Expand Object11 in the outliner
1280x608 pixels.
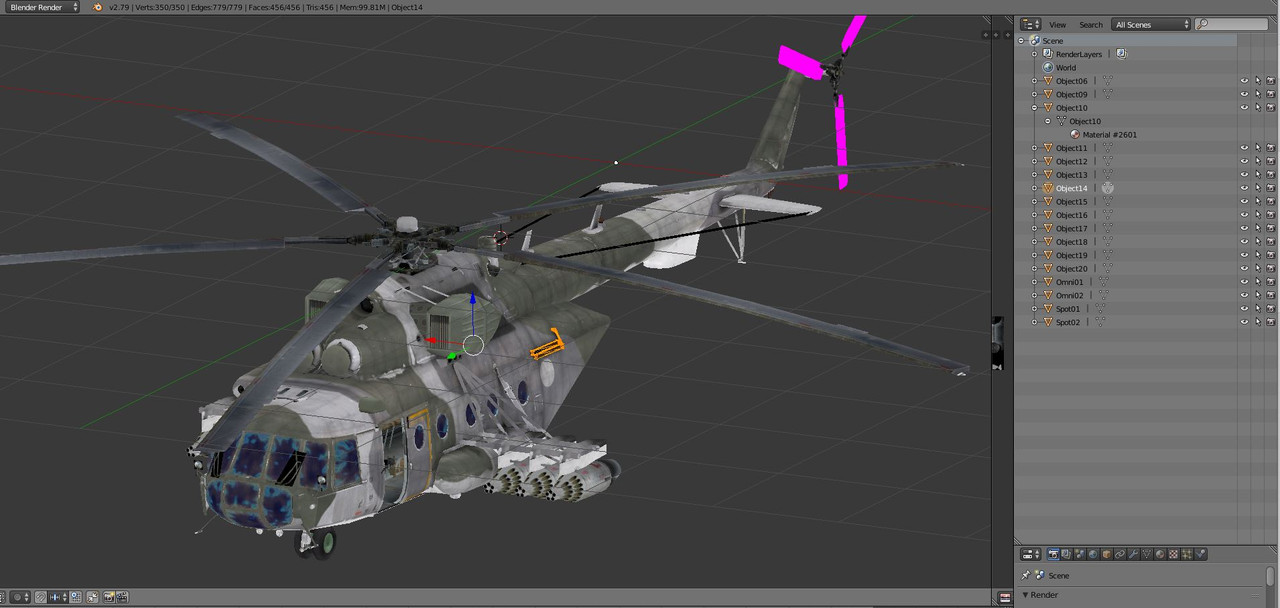point(1035,148)
